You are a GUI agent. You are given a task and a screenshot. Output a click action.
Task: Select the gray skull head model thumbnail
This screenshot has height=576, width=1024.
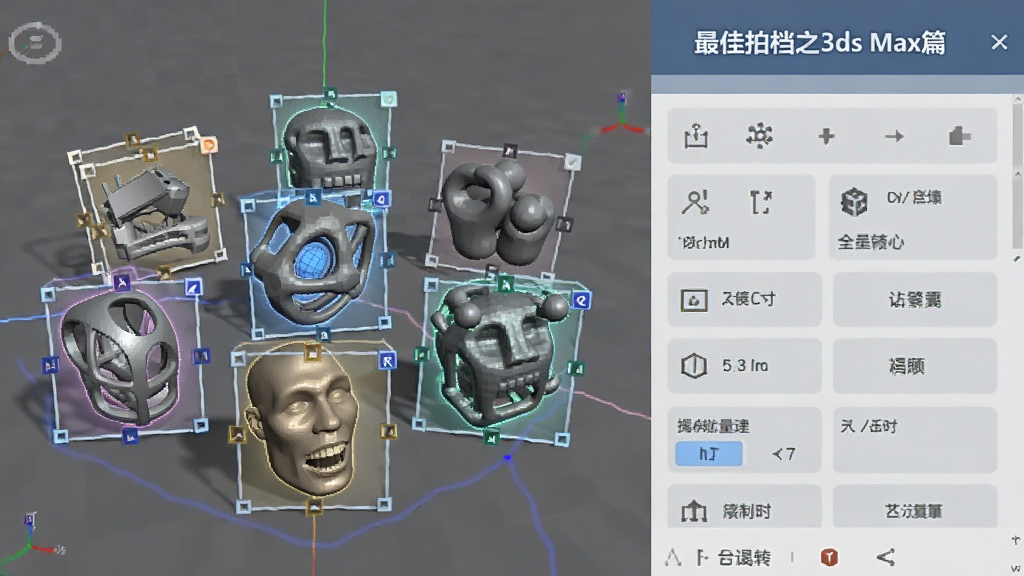(x=331, y=149)
